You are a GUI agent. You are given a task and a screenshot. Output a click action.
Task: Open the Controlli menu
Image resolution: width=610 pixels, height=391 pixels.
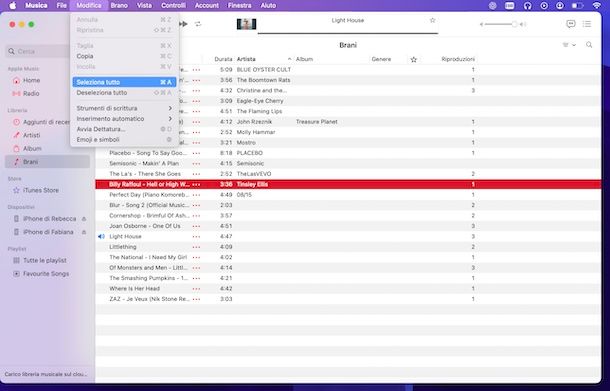173,5
